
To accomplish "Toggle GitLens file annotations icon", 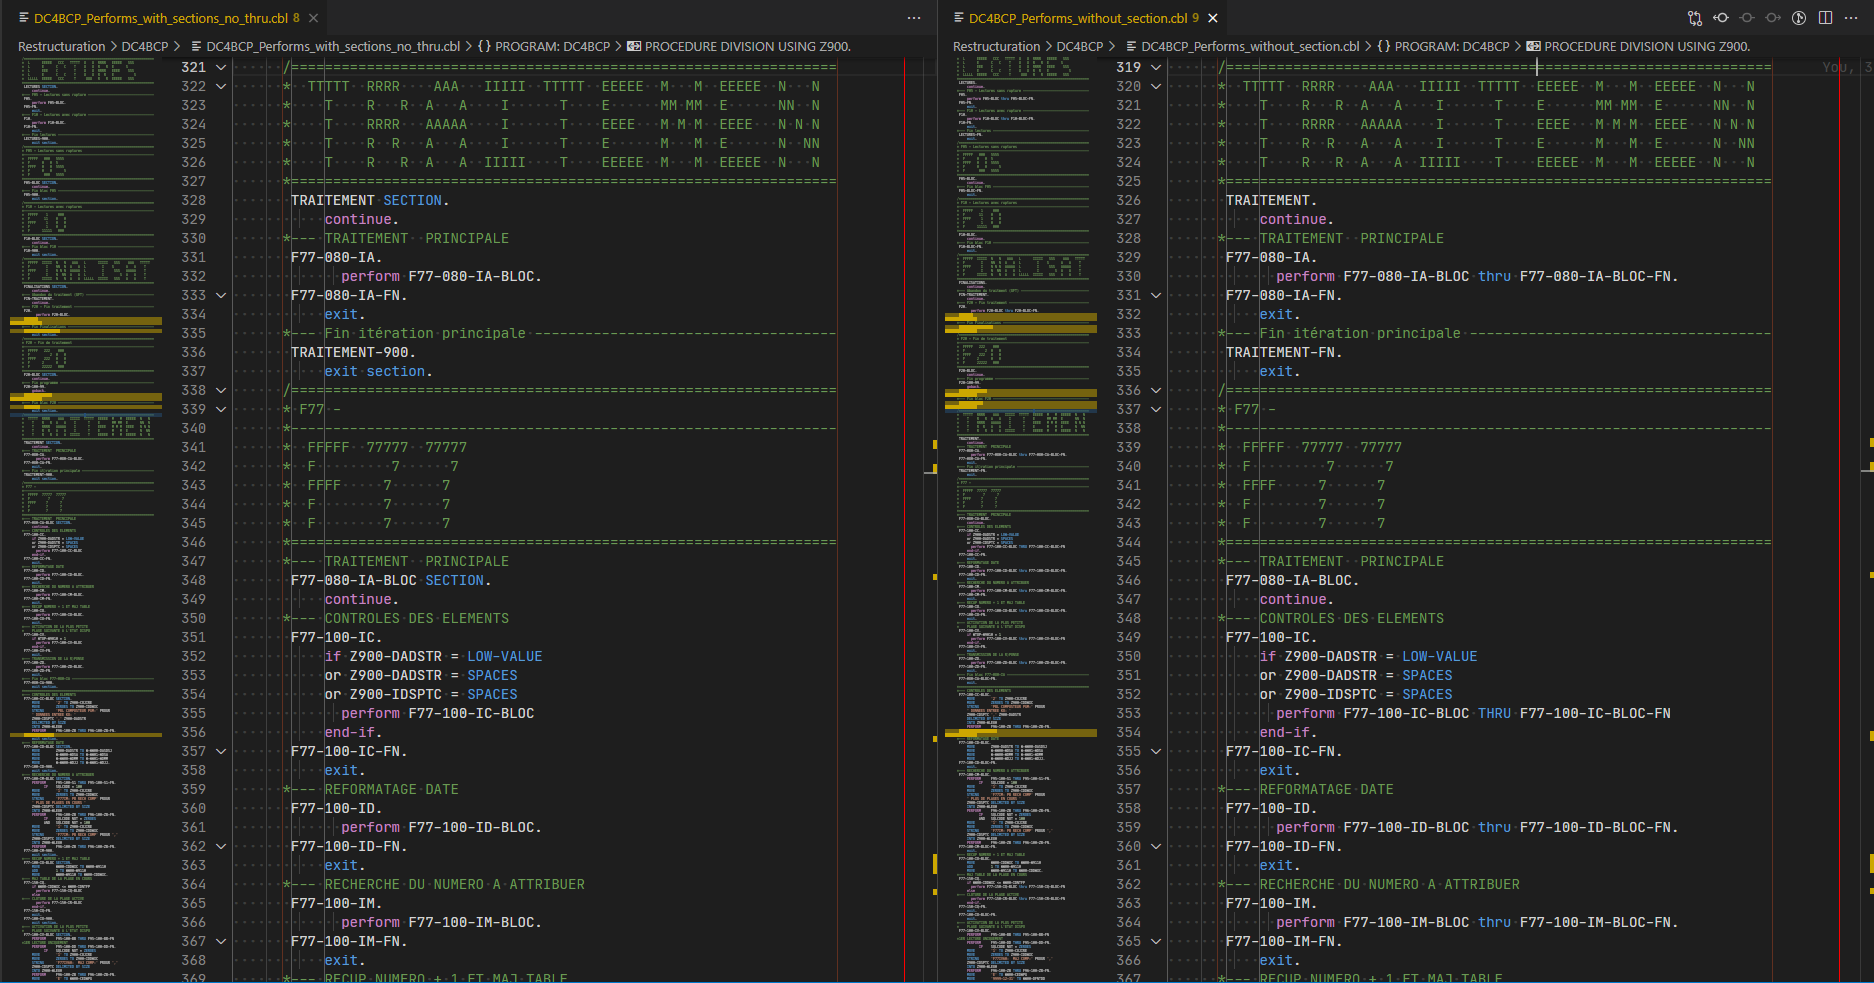I will pos(1799,18).
